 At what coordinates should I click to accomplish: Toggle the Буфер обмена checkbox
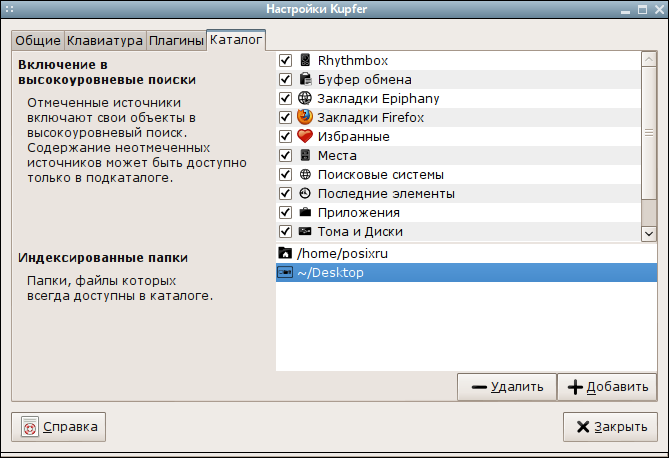tap(285, 79)
